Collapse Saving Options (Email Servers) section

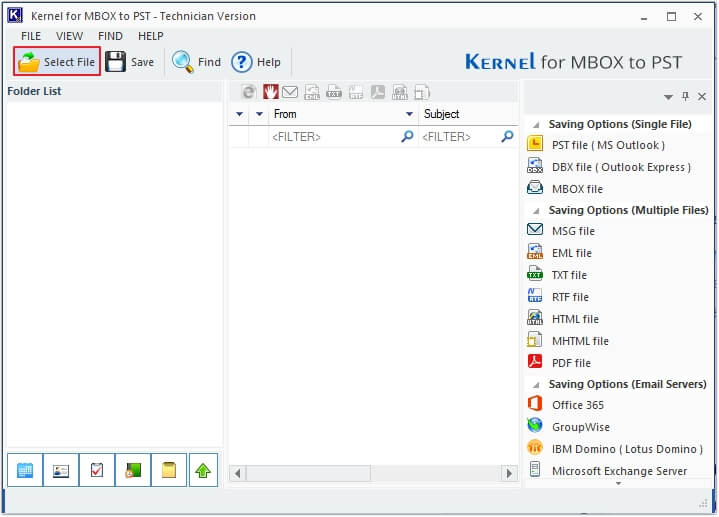536,385
